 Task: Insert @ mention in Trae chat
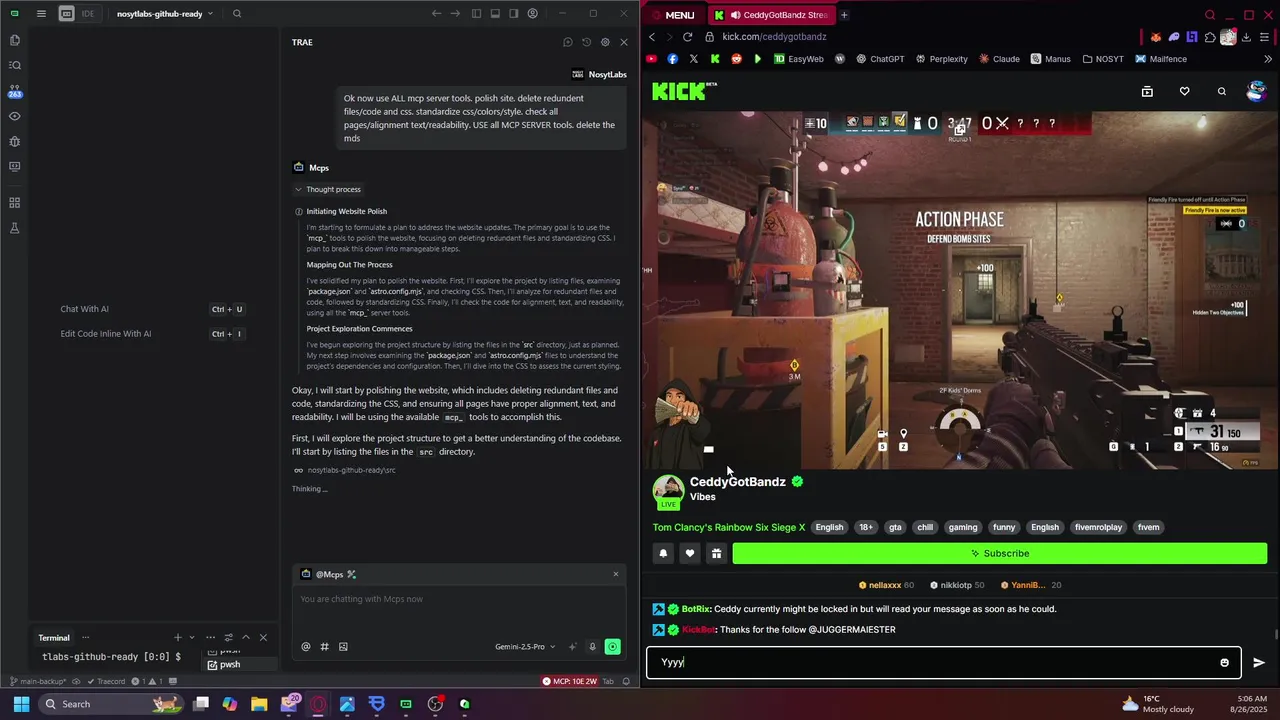click(x=306, y=647)
